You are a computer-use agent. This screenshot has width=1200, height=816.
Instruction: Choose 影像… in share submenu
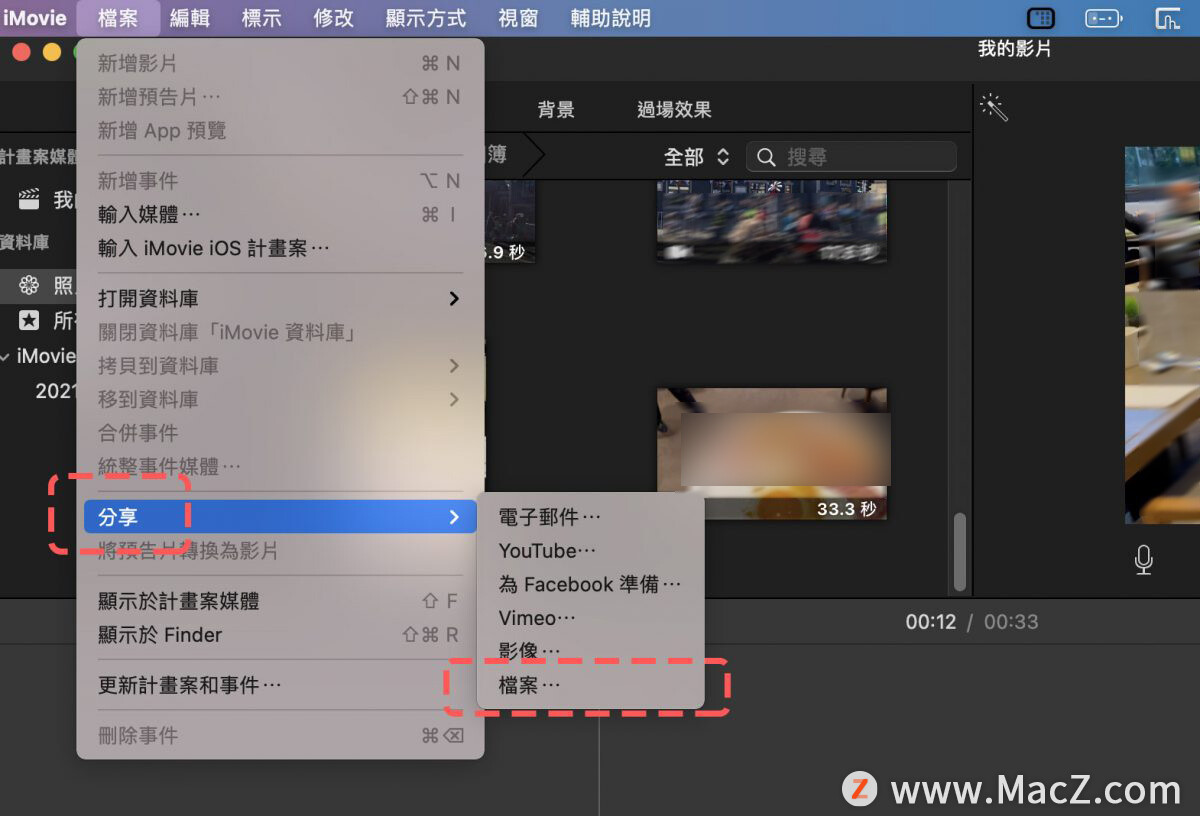(590, 651)
